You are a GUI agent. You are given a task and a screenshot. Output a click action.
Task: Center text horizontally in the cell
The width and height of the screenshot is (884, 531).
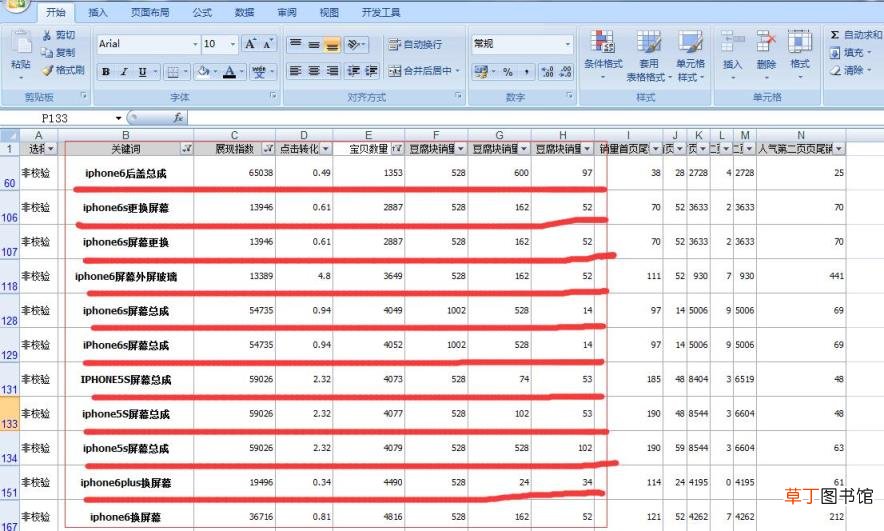click(314, 71)
